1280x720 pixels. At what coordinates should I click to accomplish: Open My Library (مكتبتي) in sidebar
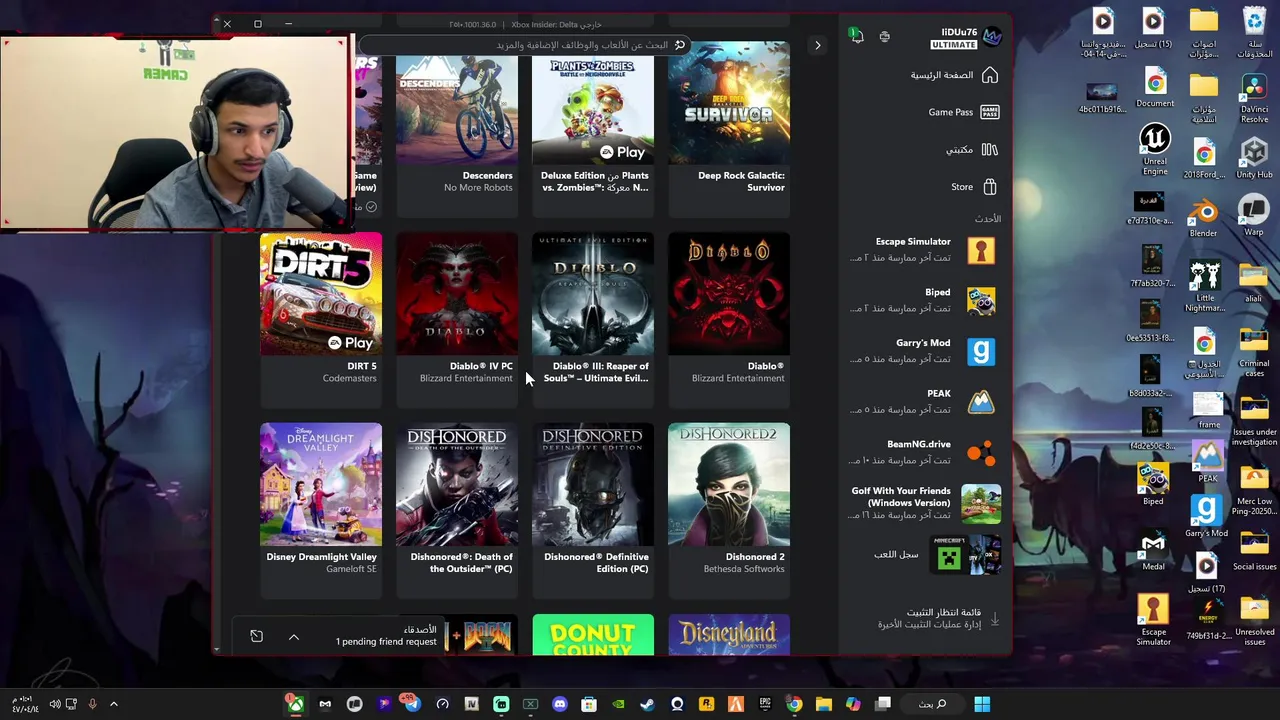[x=971, y=149]
